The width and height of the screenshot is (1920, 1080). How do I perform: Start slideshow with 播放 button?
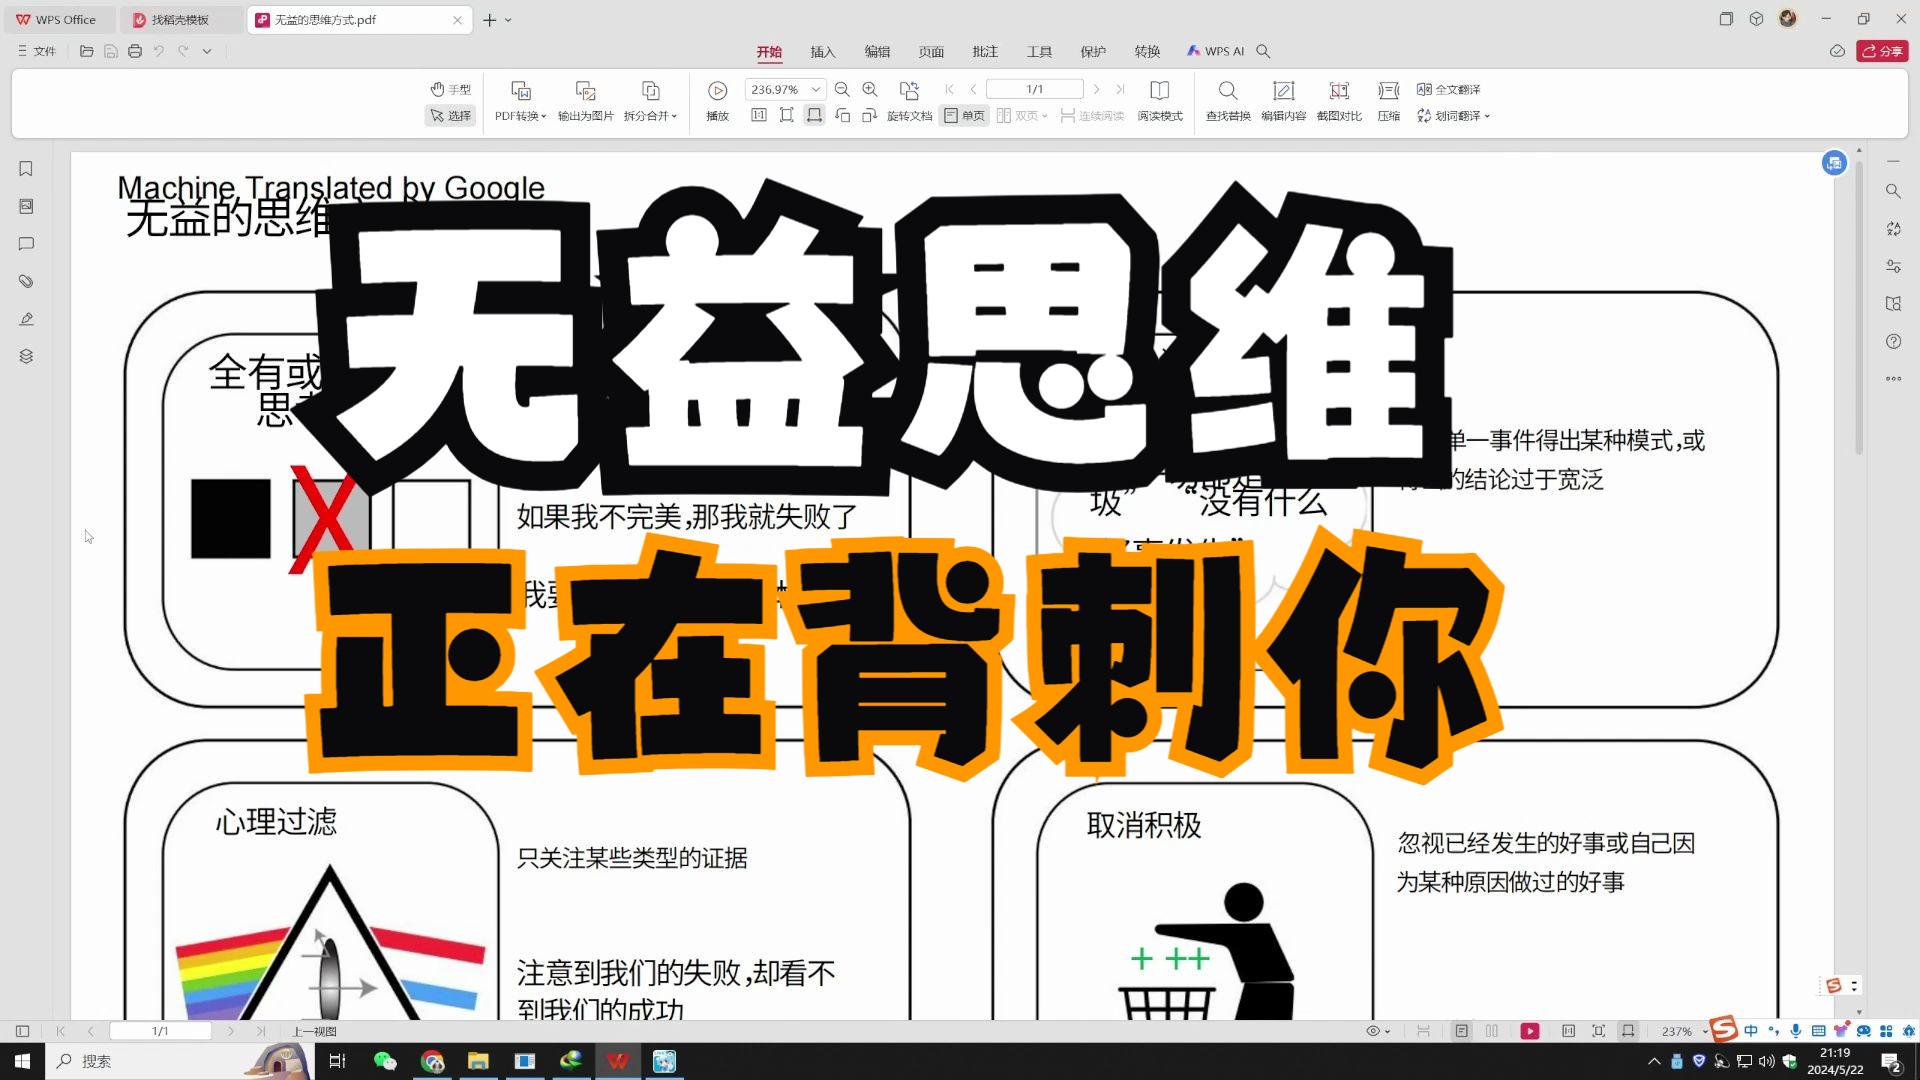(x=717, y=102)
